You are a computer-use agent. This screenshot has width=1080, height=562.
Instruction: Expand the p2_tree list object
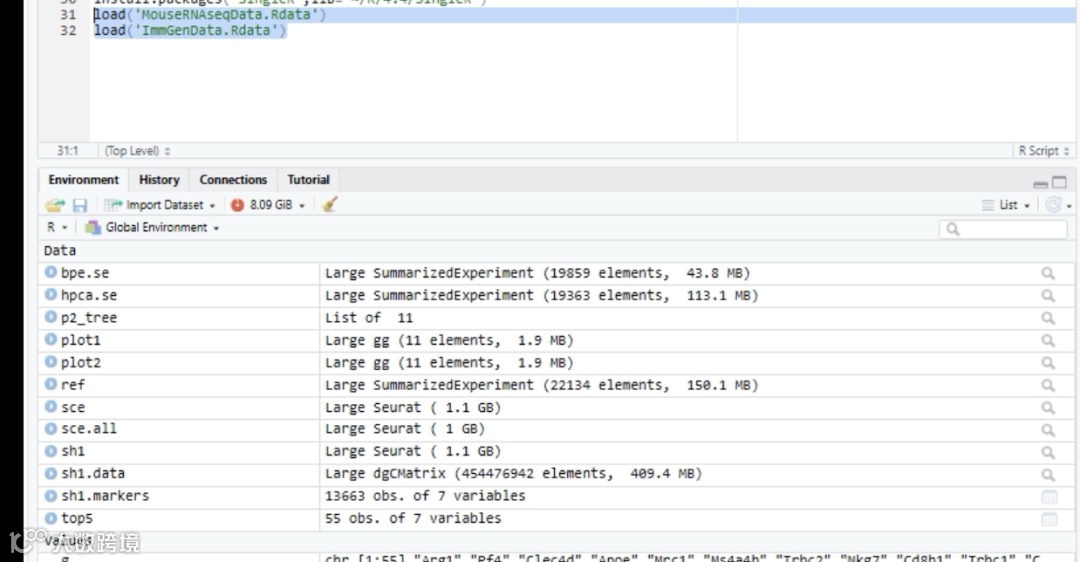(51, 317)
